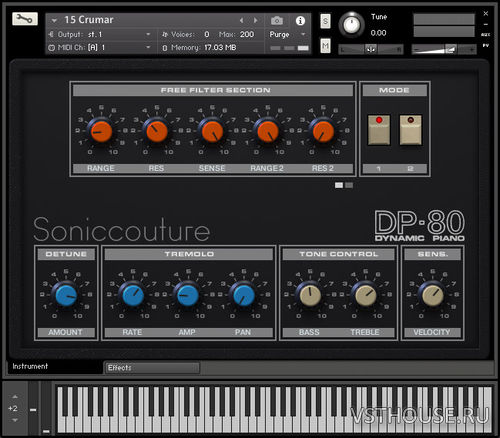The height and width of the screenshot is (438, 500).
Task: Go to next instrument preset arrow
Action: [255, 21]
